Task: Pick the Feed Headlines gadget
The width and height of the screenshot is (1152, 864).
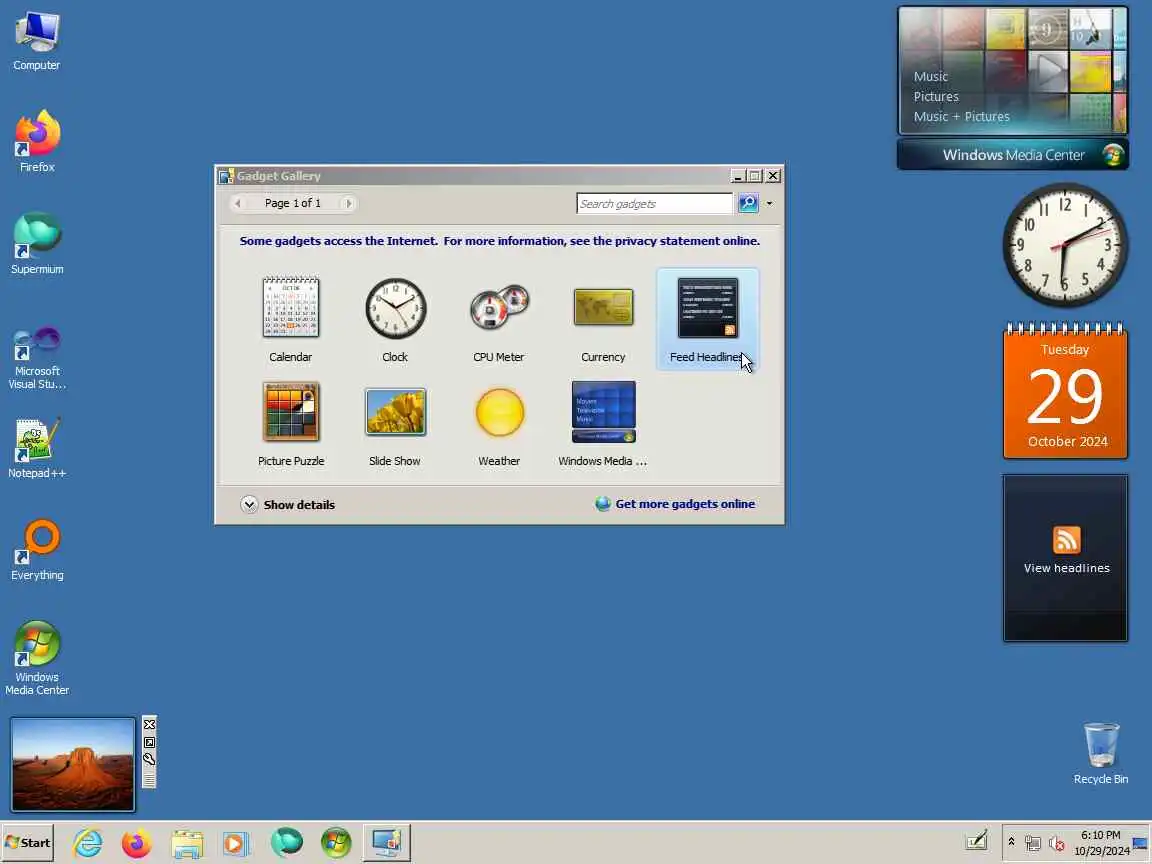Action: coord(707,319)
